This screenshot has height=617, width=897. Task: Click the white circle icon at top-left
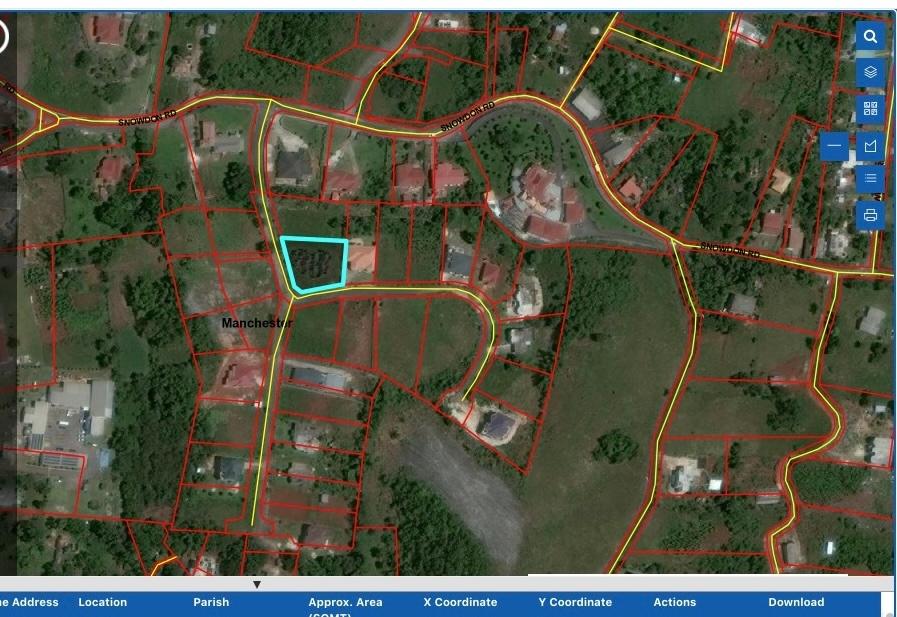coord(3,37)
